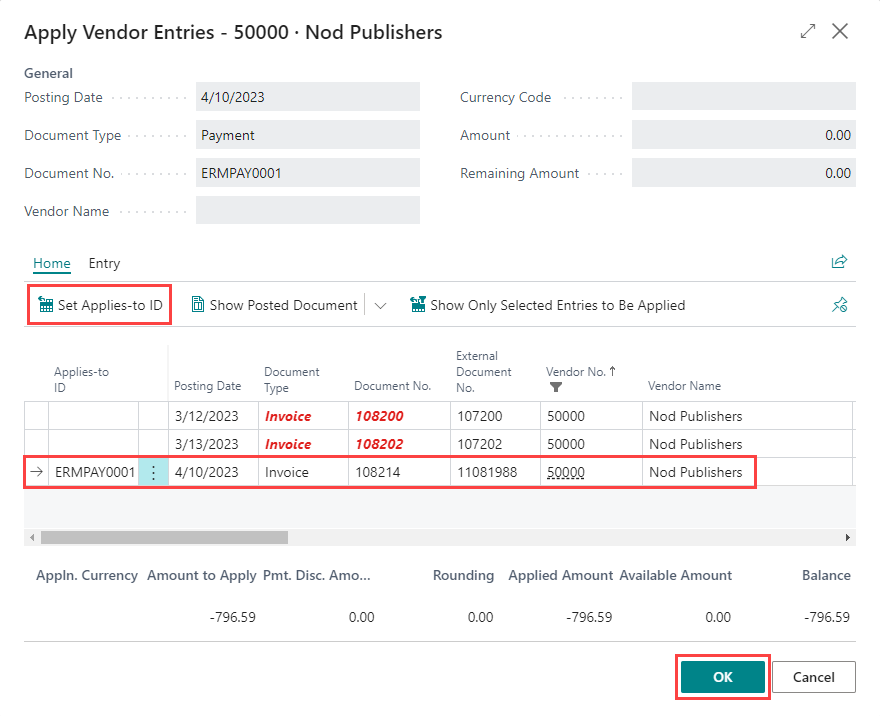Image resolution: width=880 pixels, height=716 pixels.
Task: Sort by the Vendor No. column header
Action: coord(581,371)
